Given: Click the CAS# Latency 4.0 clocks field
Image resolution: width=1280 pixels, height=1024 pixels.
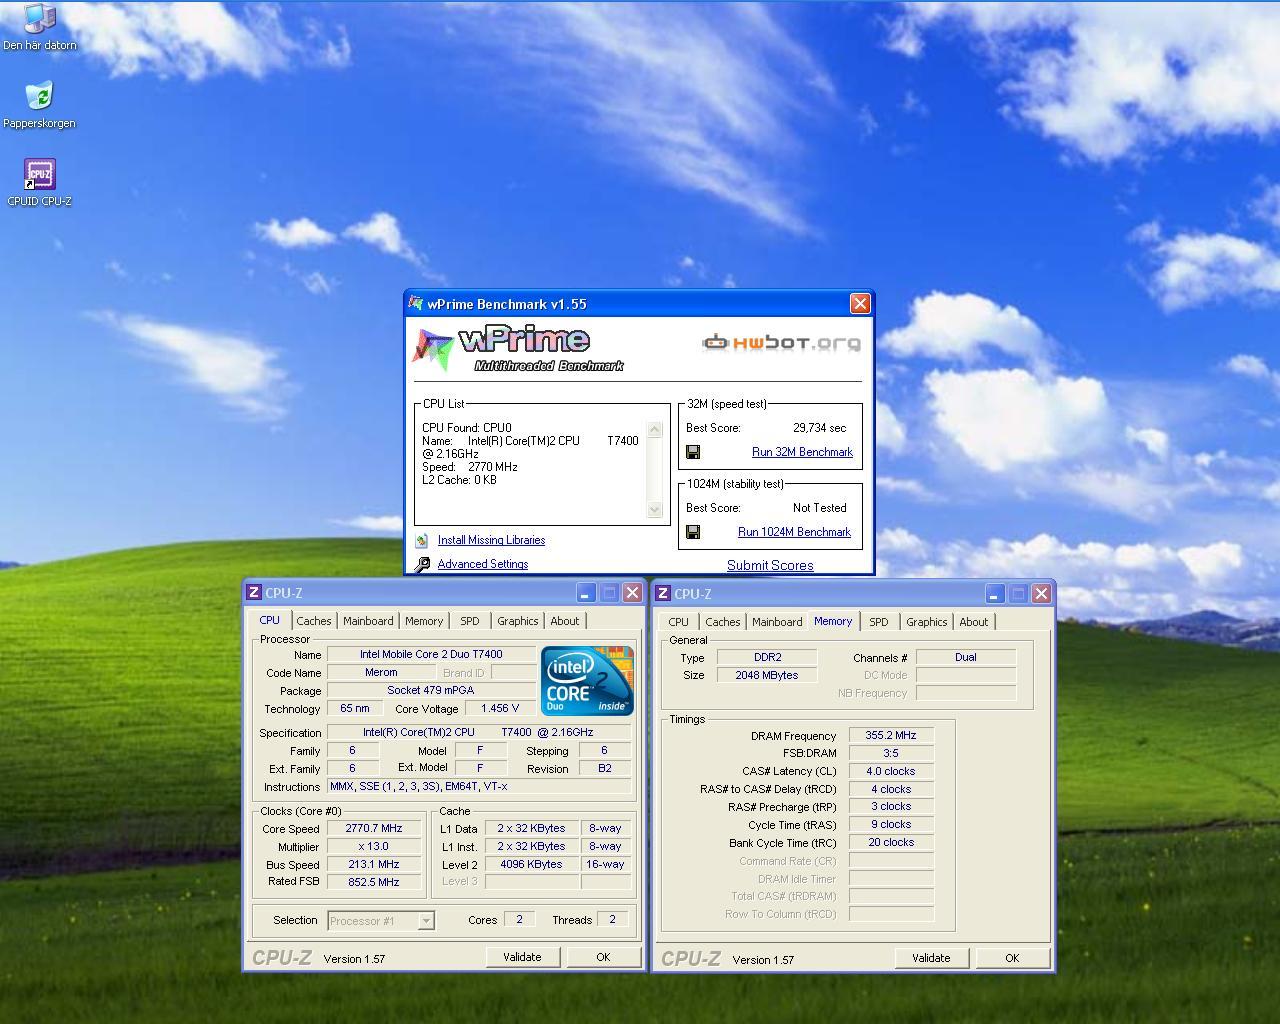Looking at the screenshot, I should click(891, 771).
